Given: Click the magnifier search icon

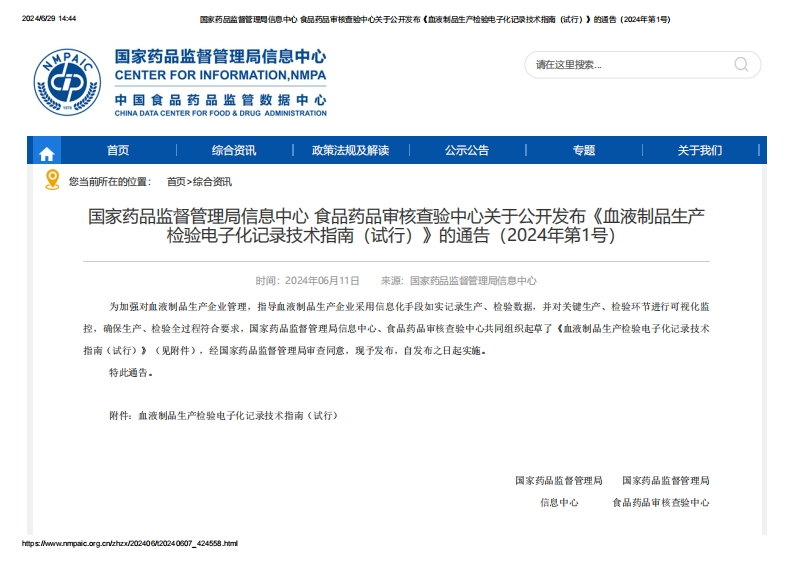Looking at the screenshot, I should coord(741,65).
